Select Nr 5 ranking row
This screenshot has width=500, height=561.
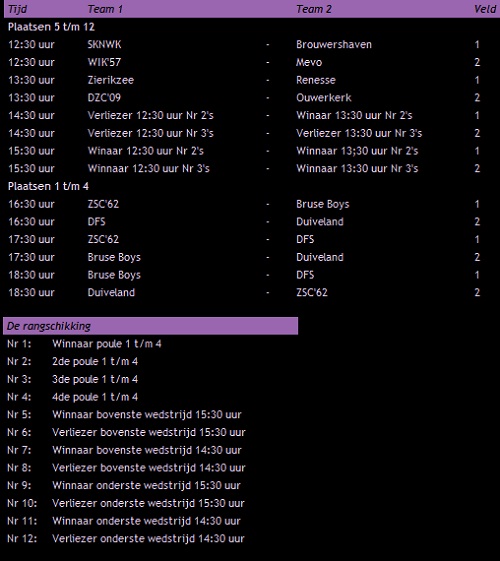click(x=124, y=415)
